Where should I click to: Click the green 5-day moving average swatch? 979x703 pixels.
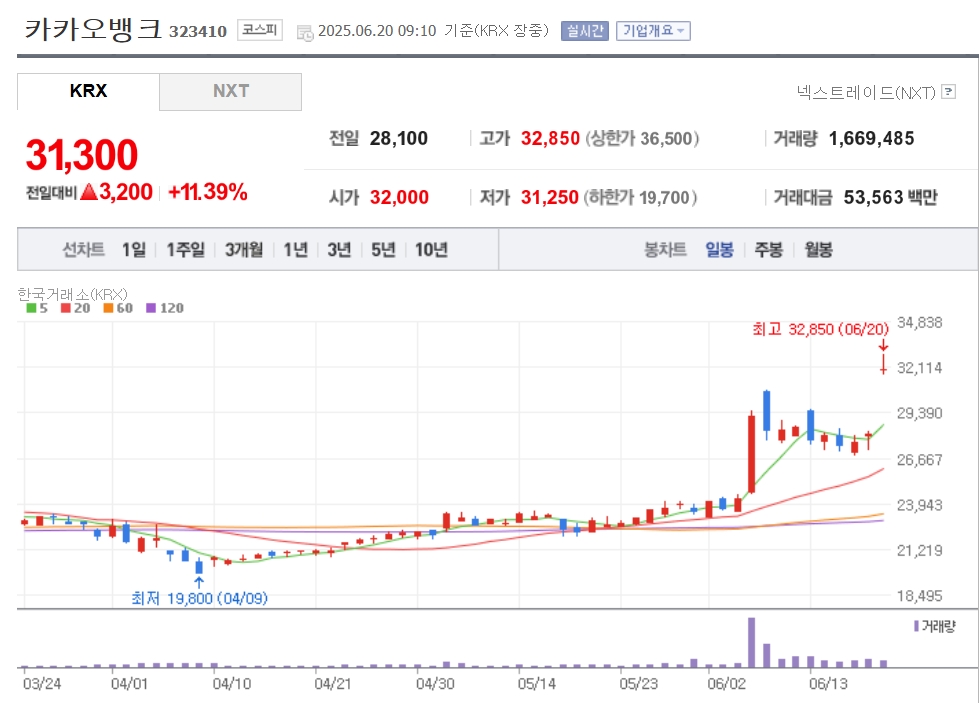pyautogui.click(x=31, y=308)
